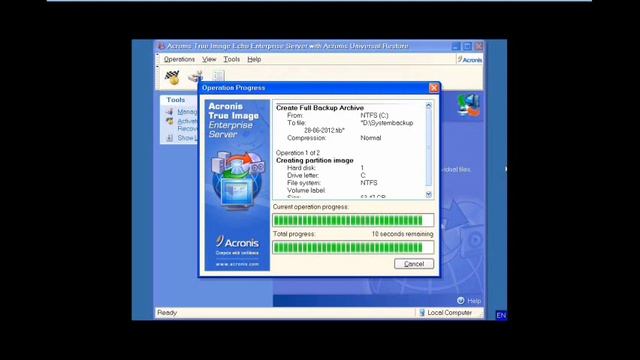The image size is (640, 360).
Task: Click the 'seconds remaining' text
Action: coord(402,234)
